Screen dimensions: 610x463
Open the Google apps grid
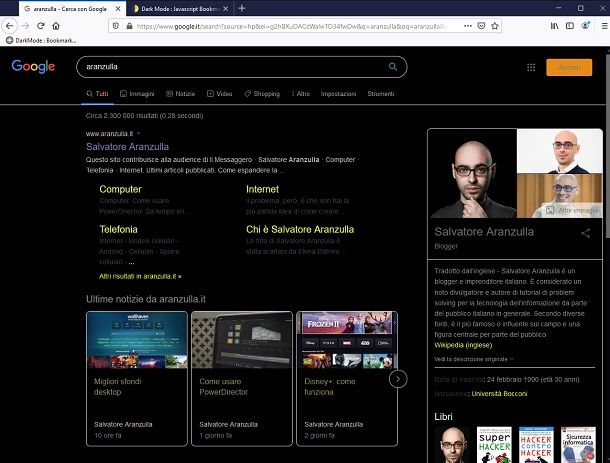(531, 67)
